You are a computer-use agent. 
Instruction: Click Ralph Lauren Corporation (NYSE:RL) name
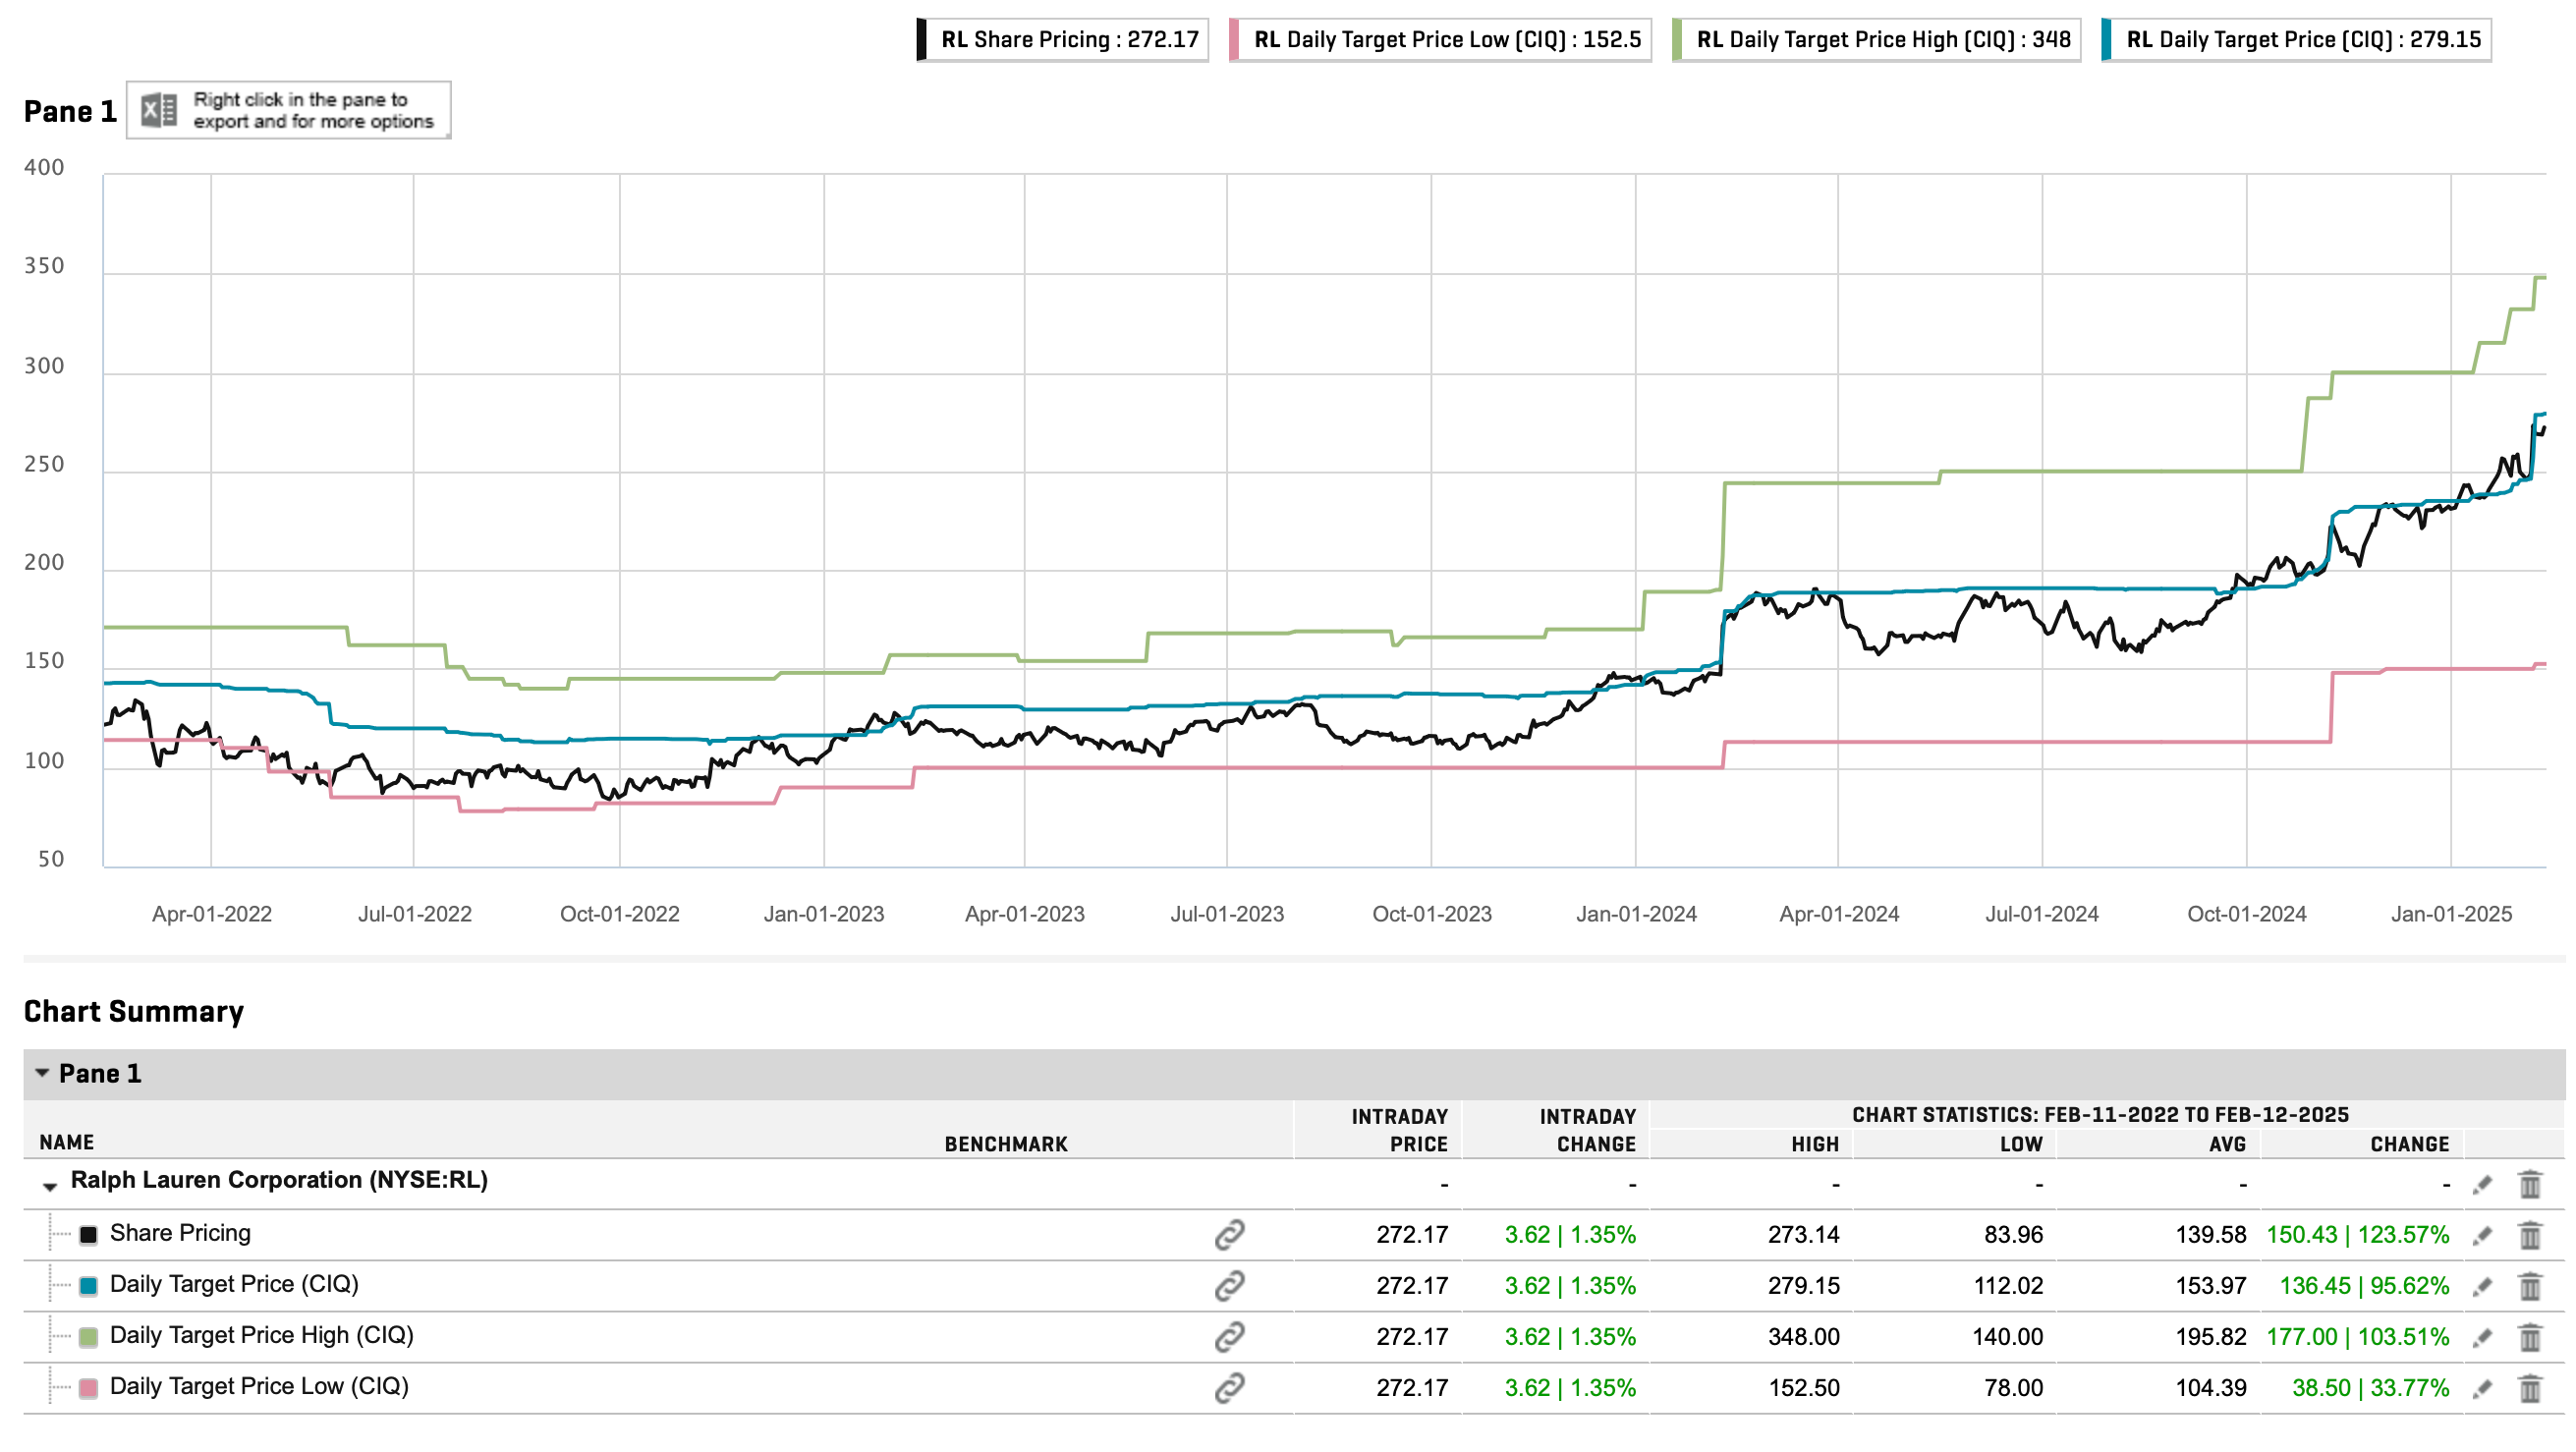(279, 1180)
